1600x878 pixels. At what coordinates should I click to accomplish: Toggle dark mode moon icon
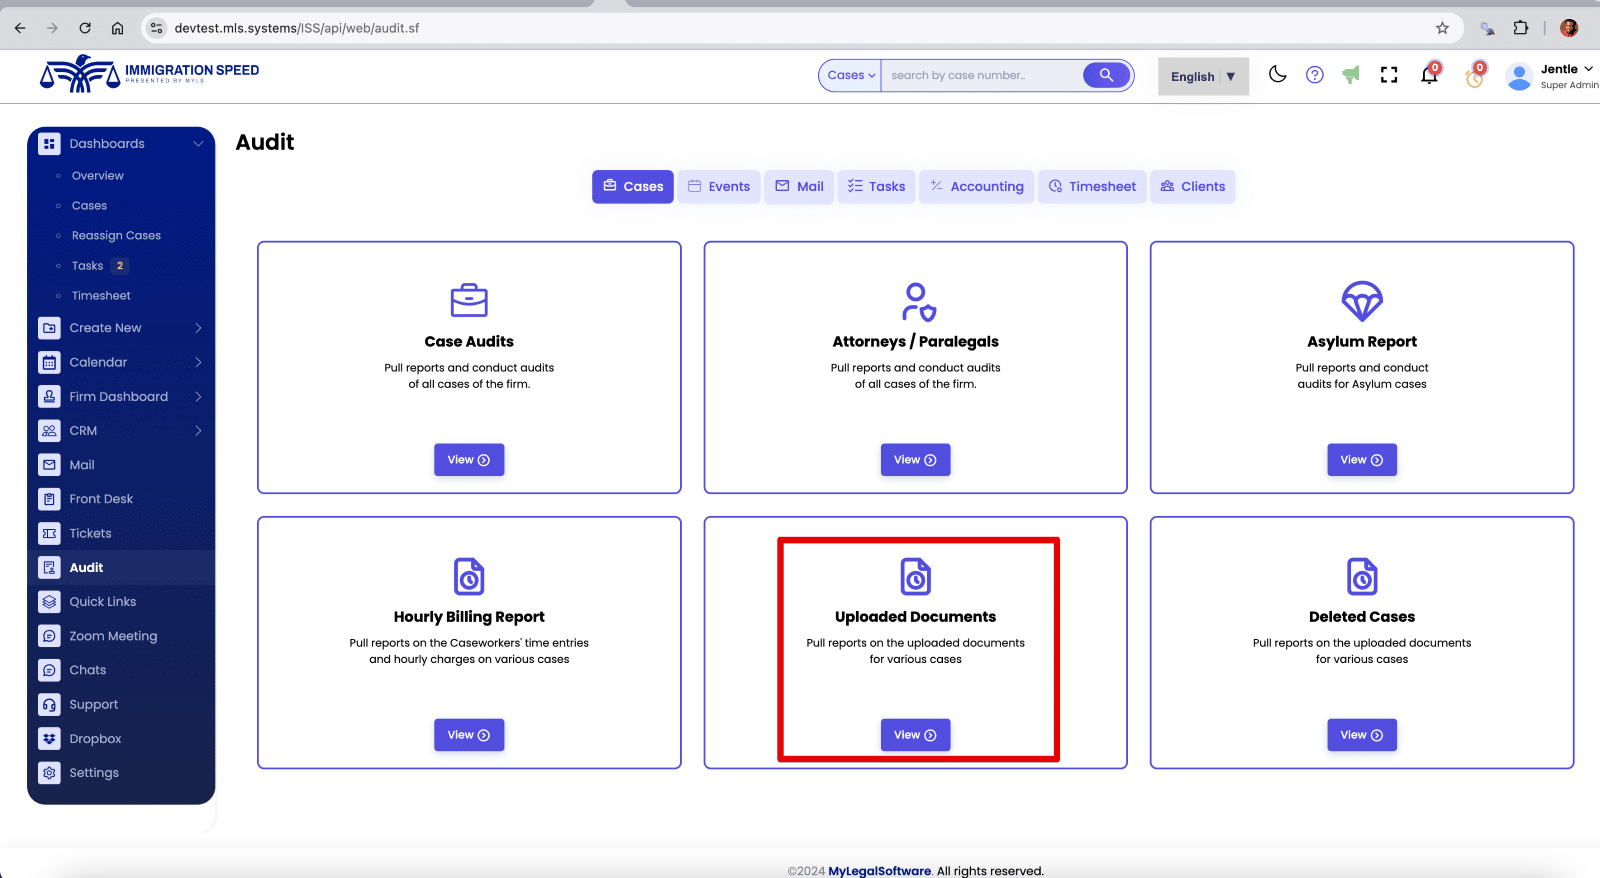(x=1277, y=75)
